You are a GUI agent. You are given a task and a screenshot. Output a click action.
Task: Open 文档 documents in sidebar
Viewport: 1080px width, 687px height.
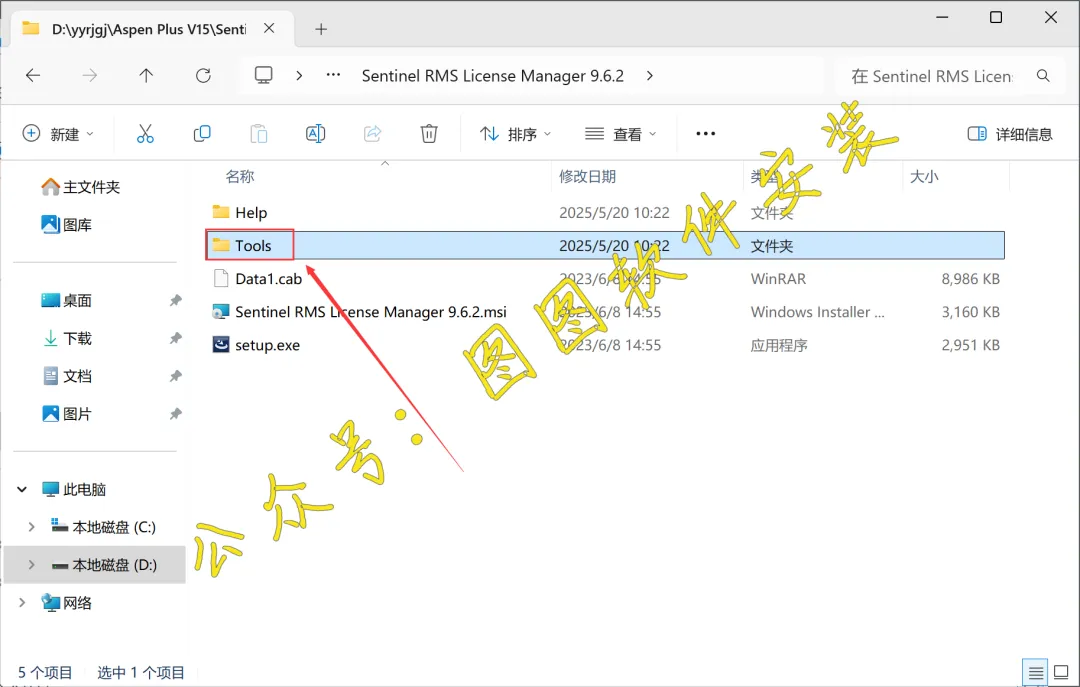67,376
